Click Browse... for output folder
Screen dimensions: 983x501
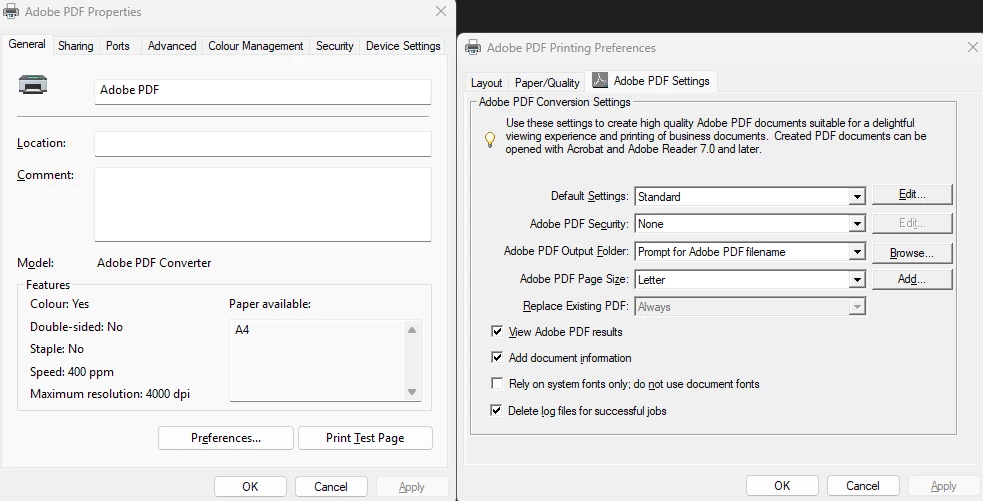pos(912,253)
